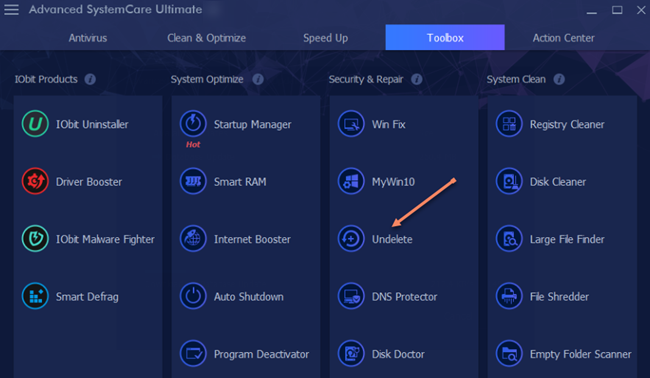Click the IObit Malware Fighter label
This screenshot has width=650, height=378.
click(105, 239)
